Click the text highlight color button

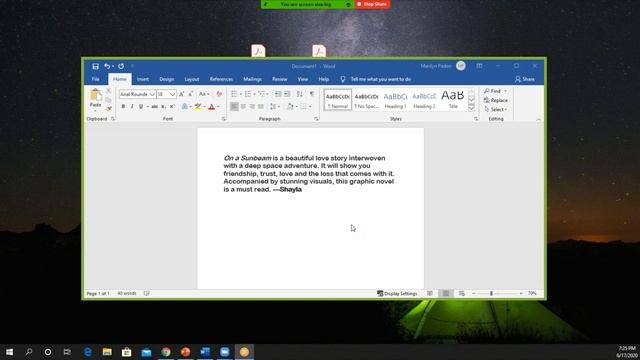pos(198,107)
